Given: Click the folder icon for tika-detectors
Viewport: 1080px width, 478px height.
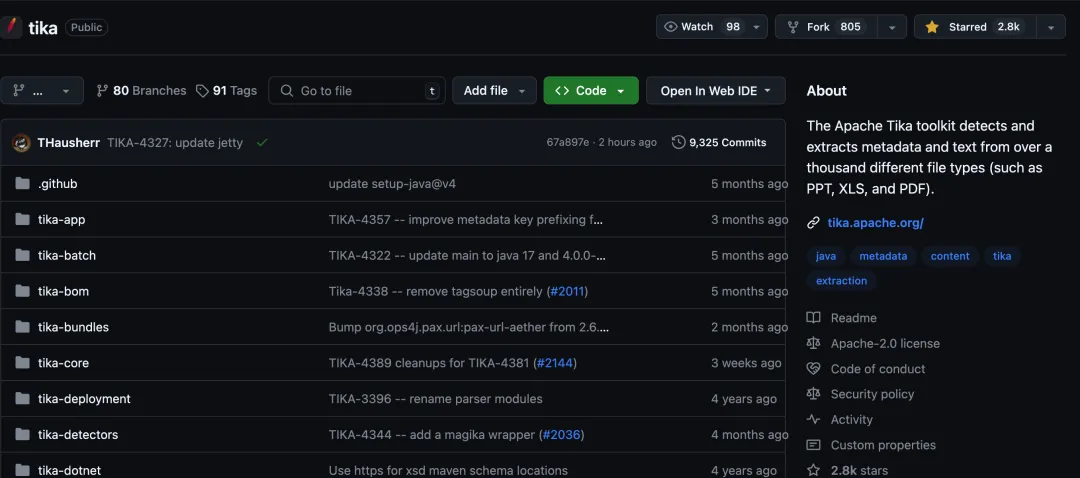Looking at the screenshot, I should tap(23, 435).
